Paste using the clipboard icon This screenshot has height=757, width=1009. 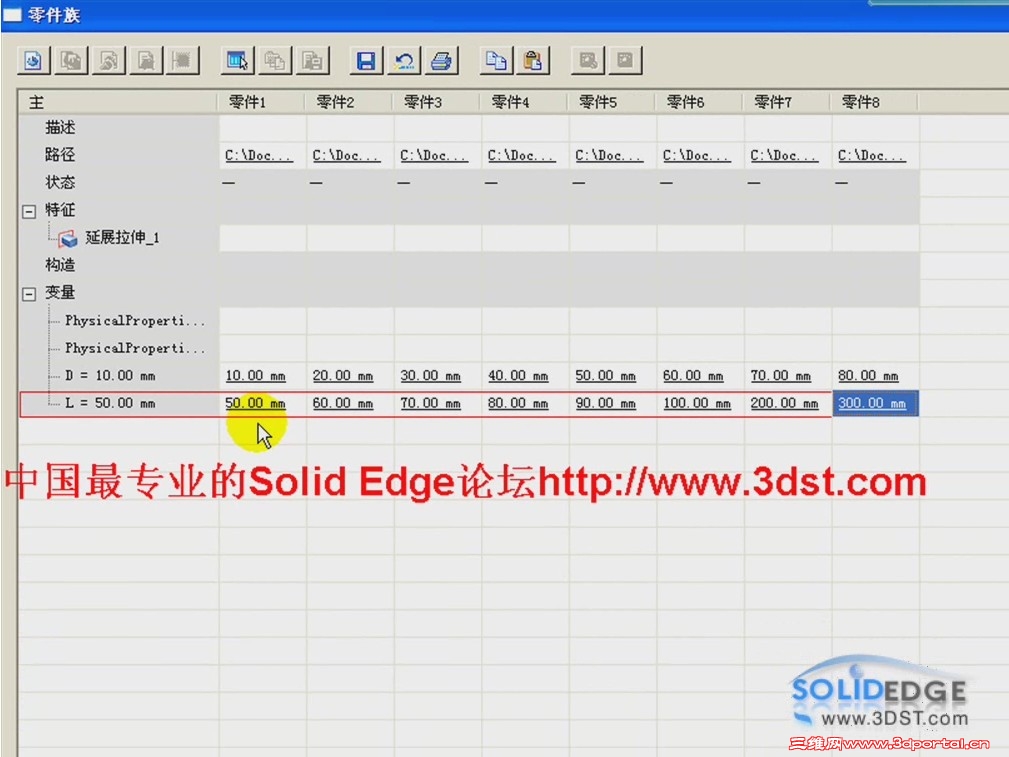pos(533,61)
